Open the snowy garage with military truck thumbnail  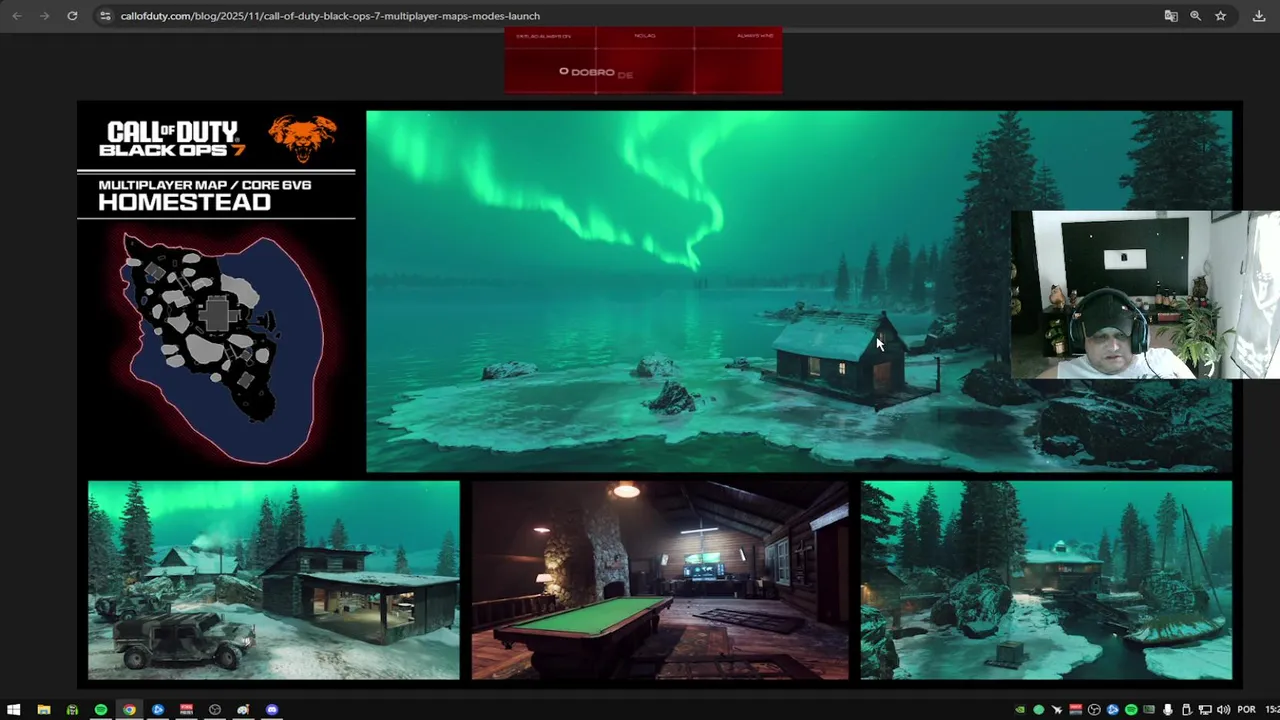pyautogui.click(x=274, y=580)
